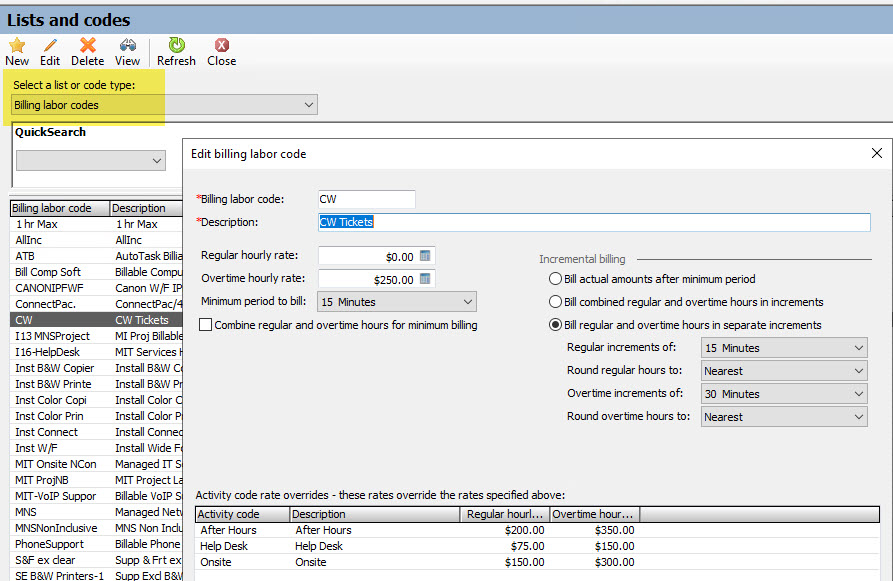Click the Close toolbar icon
The image size is (893, 581).
tap(222, 45)
